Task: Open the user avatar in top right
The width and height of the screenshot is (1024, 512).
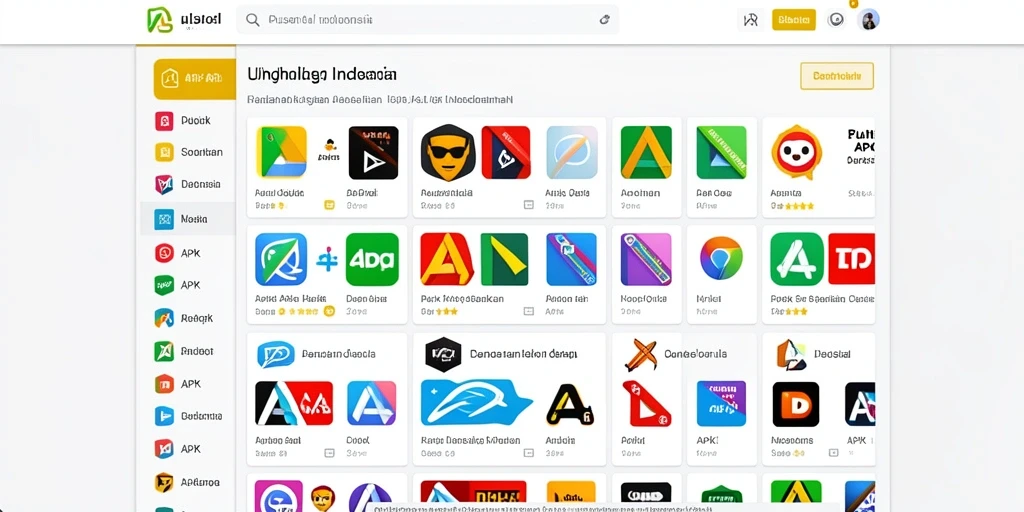Action: tap(868, 20)
